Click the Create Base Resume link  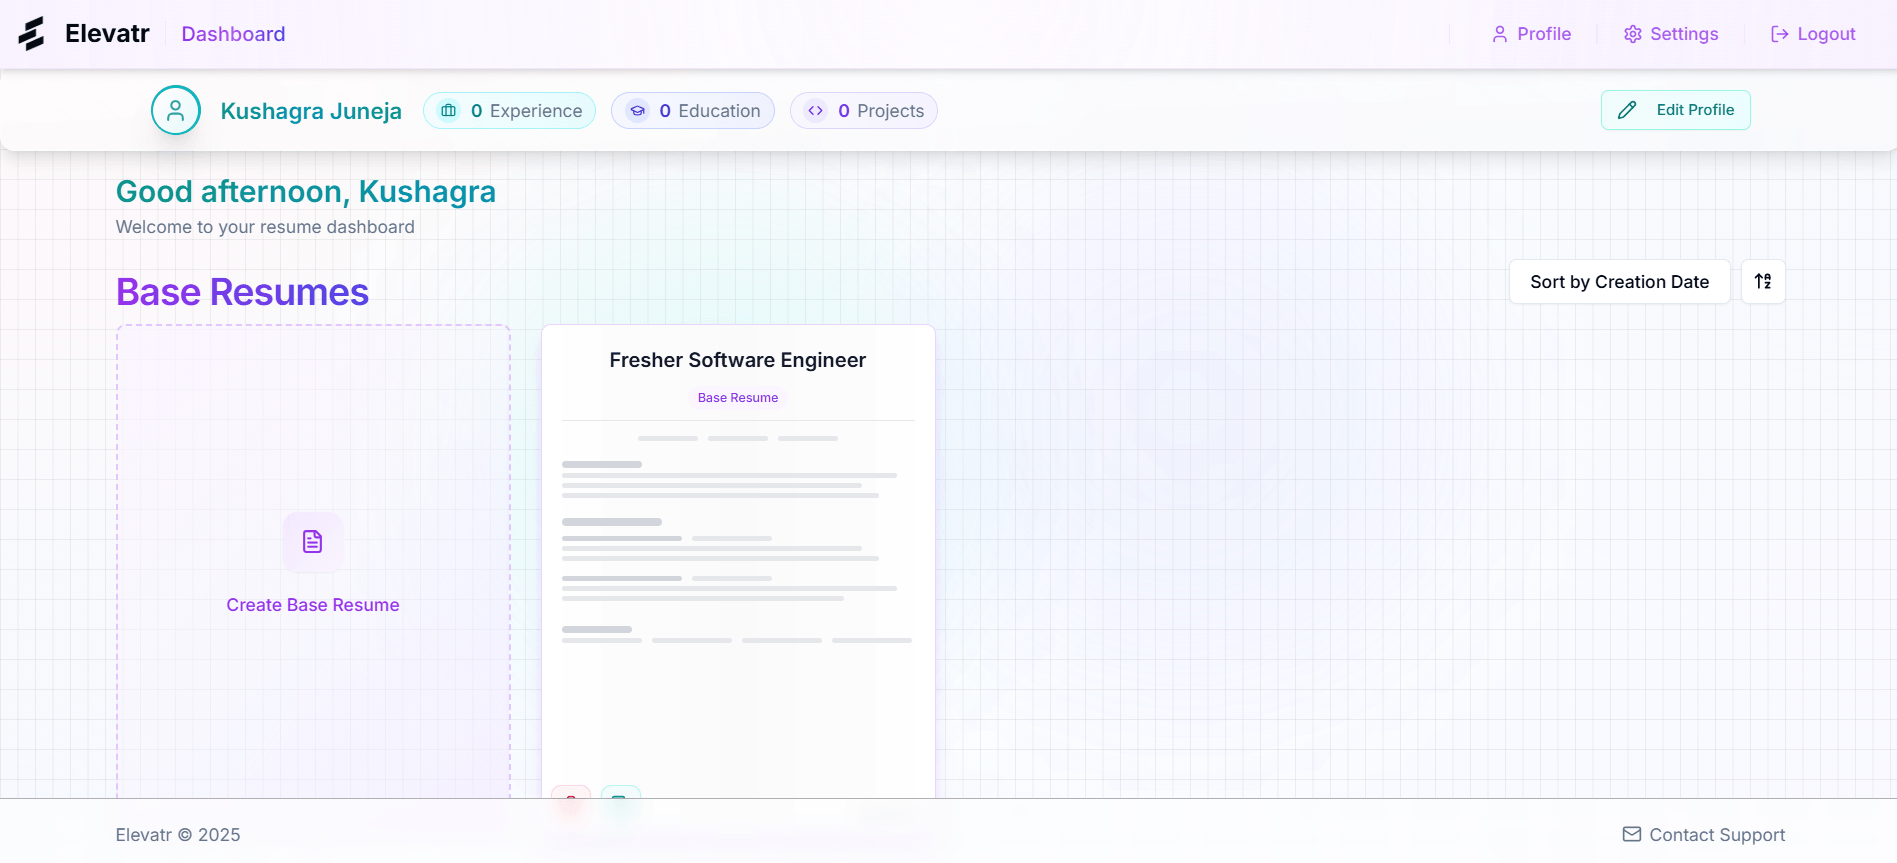pos(313,605)
